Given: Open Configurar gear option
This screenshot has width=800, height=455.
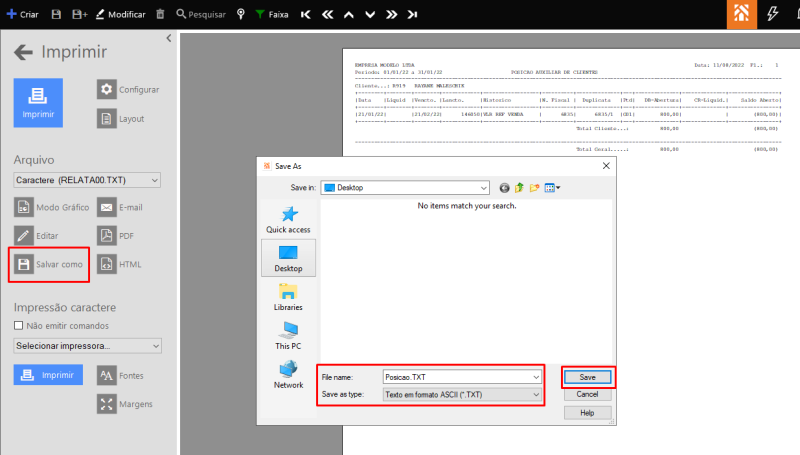Looking at the screenshot, I should pos(128,89).
